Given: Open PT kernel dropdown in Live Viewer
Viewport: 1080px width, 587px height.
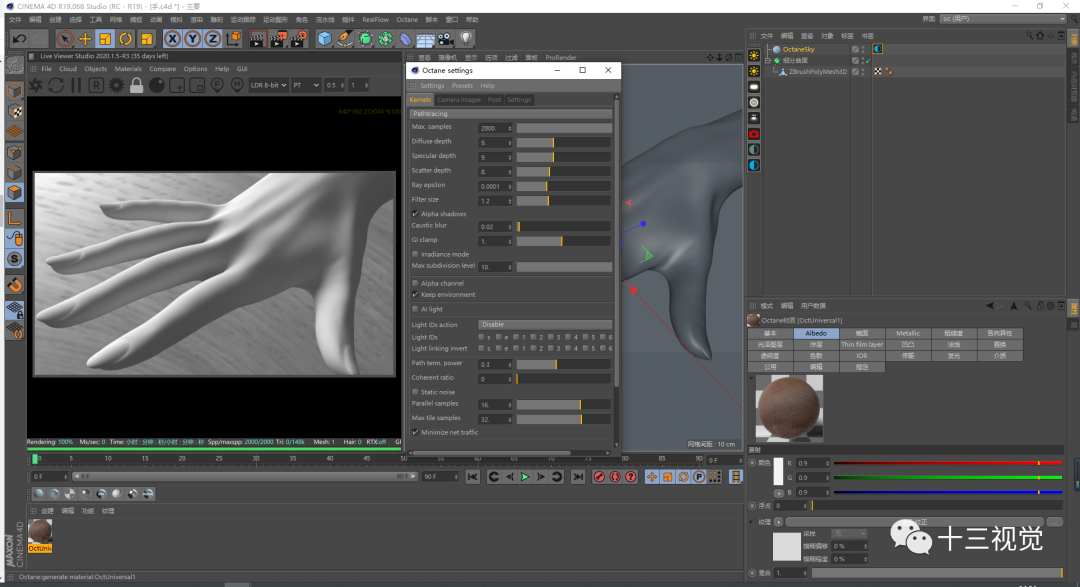Looking at the screenshot, I should point(306,85).
